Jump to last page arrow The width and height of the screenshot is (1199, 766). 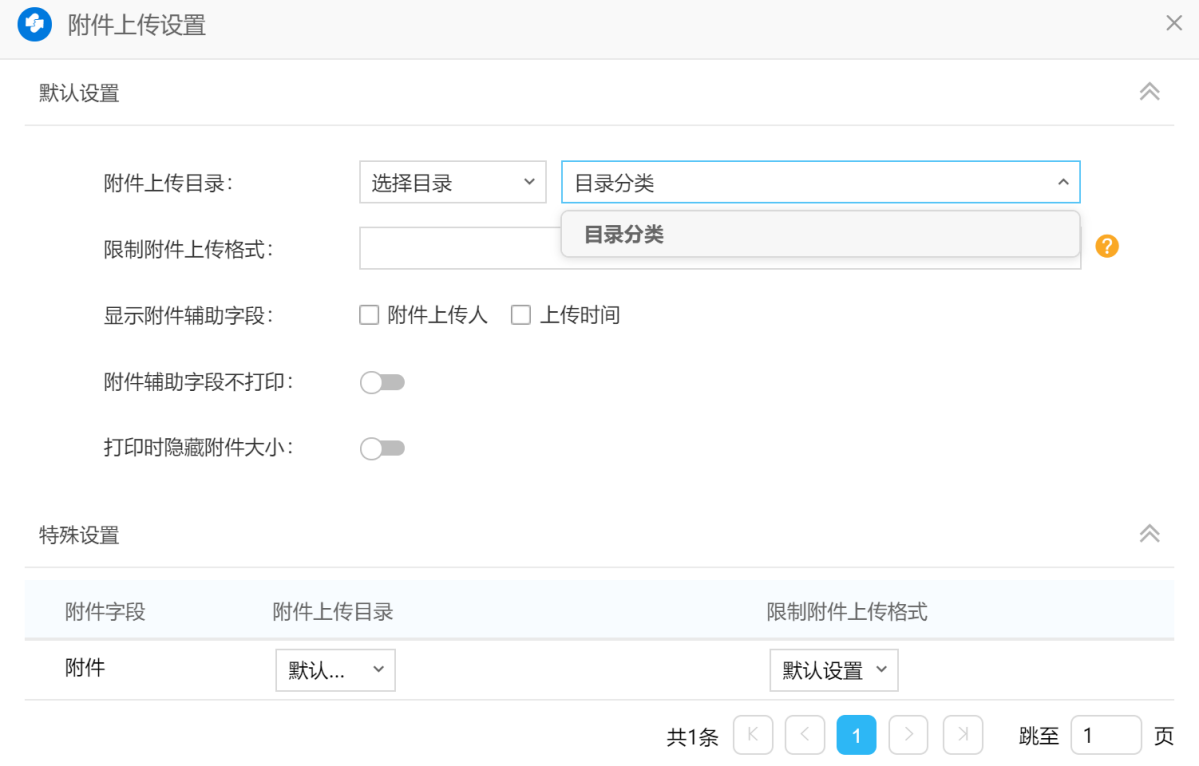[962, 736]
